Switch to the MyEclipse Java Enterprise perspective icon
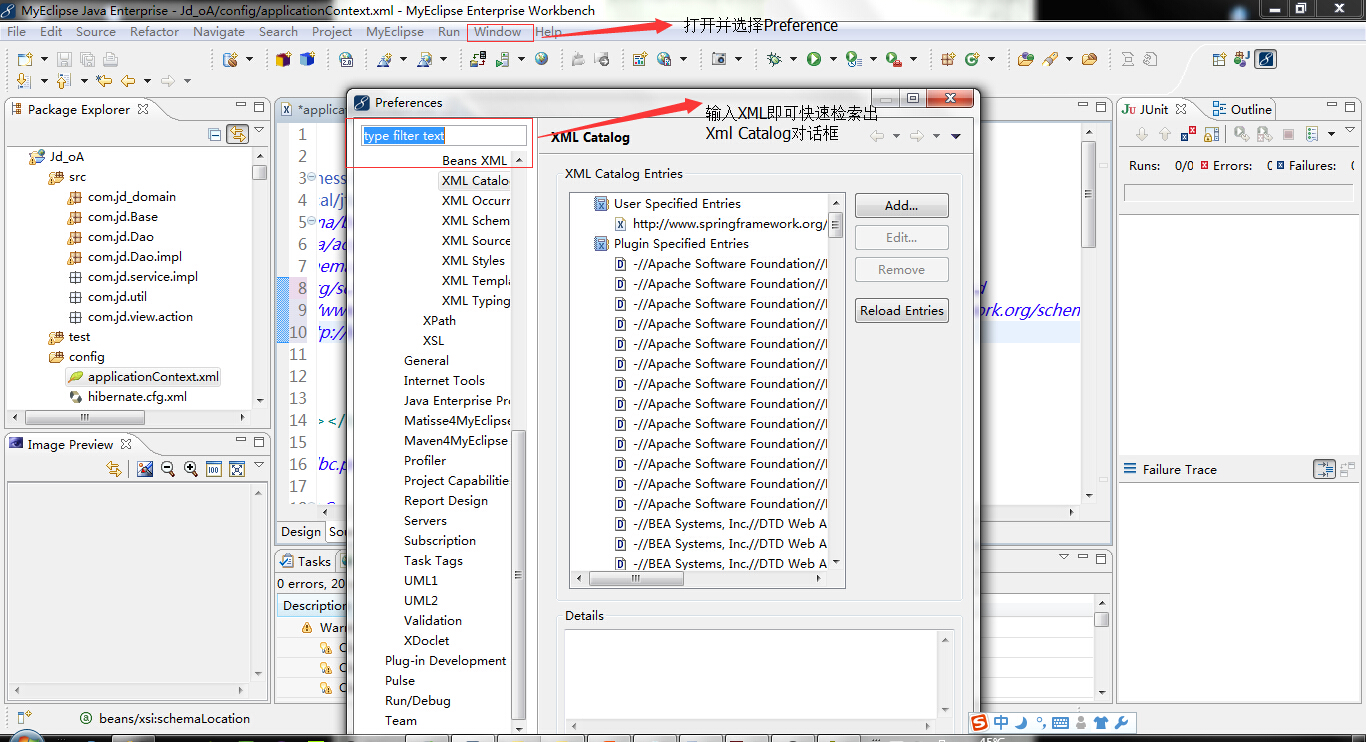This screenshot has height=742, width=1366. (1265, 60)
